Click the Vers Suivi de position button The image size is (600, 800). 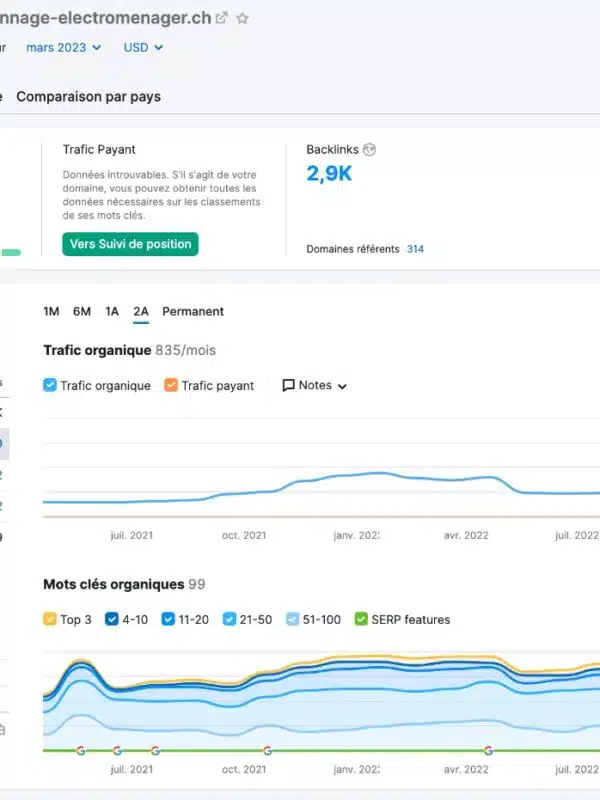point(130,244)
